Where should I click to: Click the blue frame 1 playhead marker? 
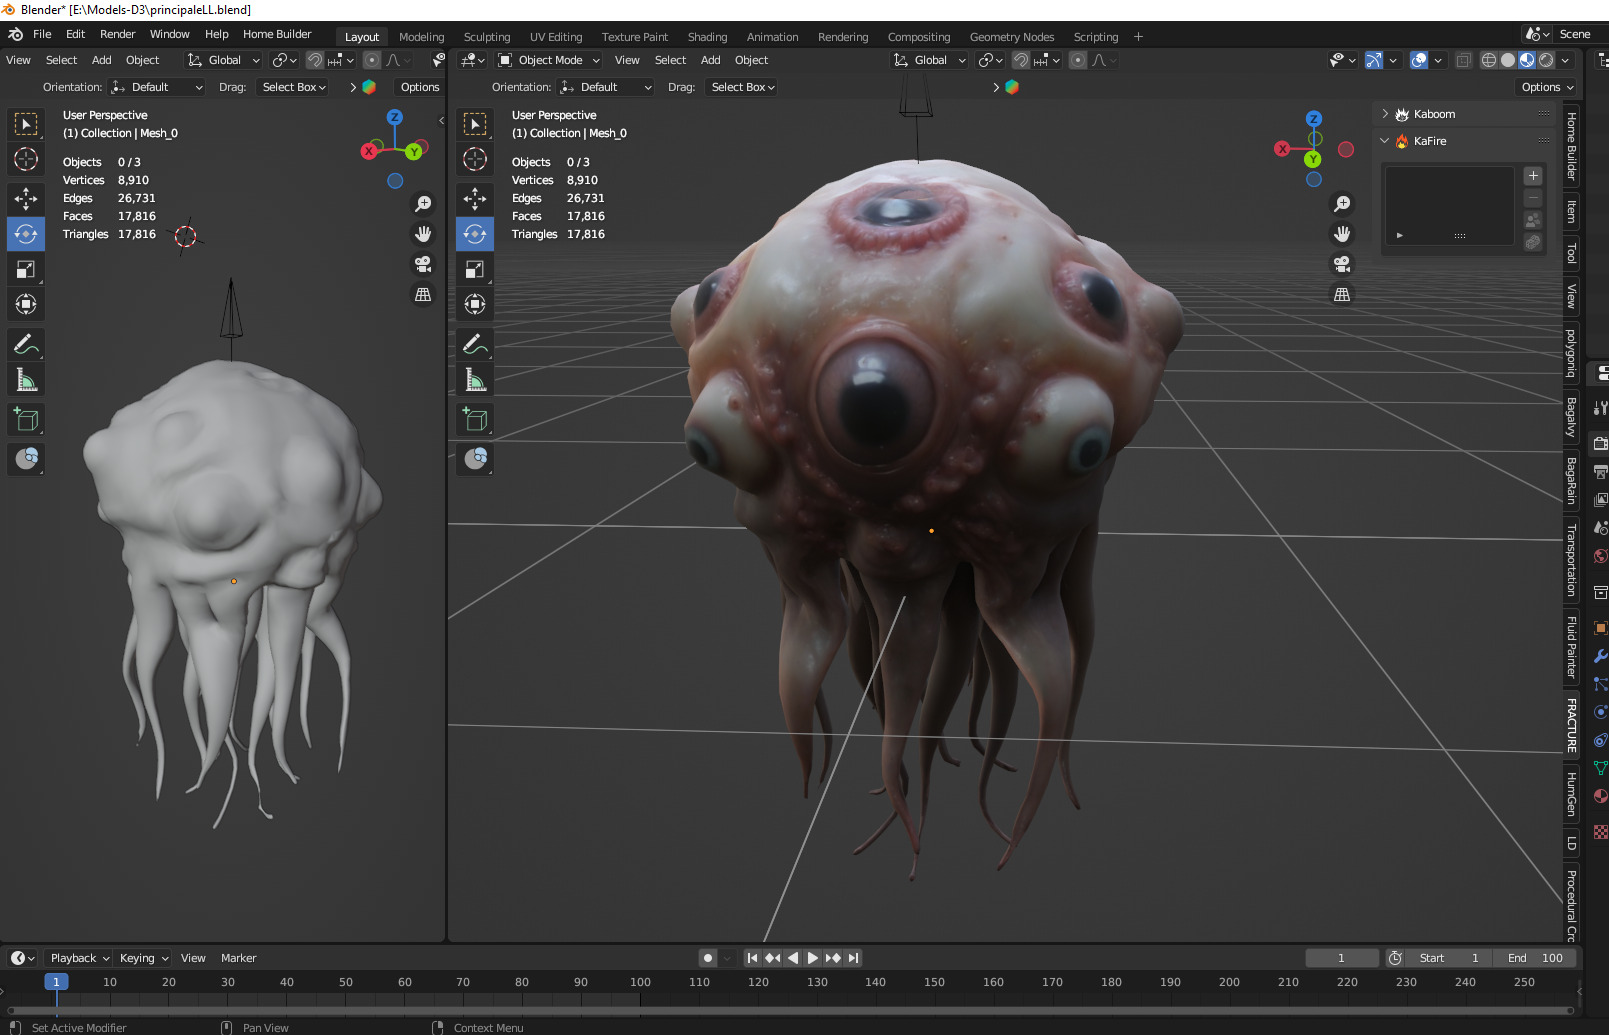pyautogui.click(x=56, y=982)
